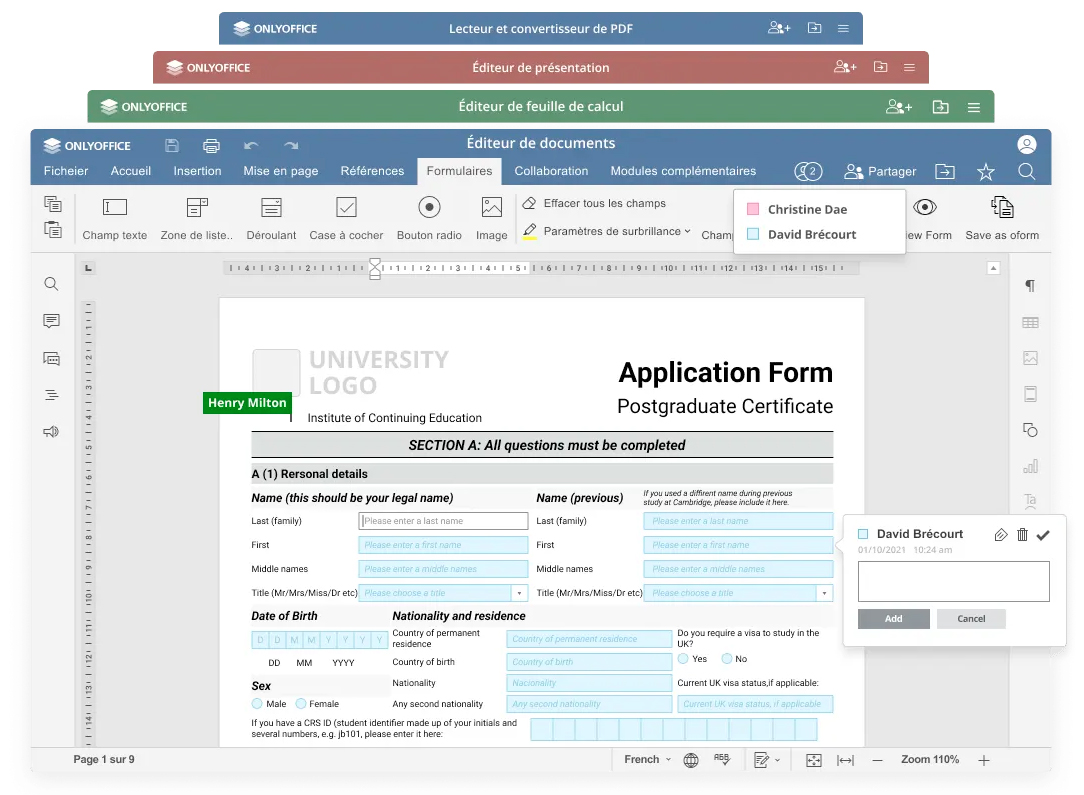The height and width of the screenshot is (795, 1084).
Task: Switch to the Mise en page tab
Action: 281,171
